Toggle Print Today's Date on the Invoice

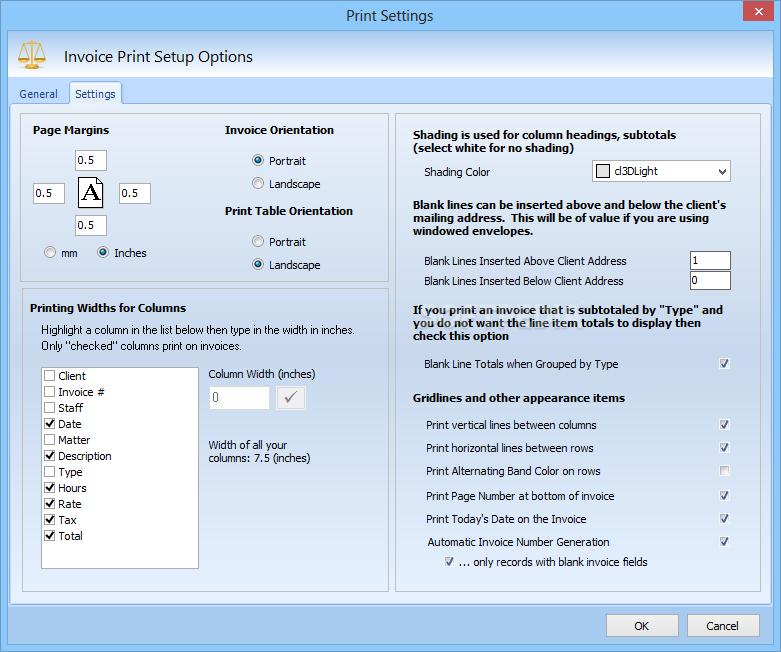point(724,519)
